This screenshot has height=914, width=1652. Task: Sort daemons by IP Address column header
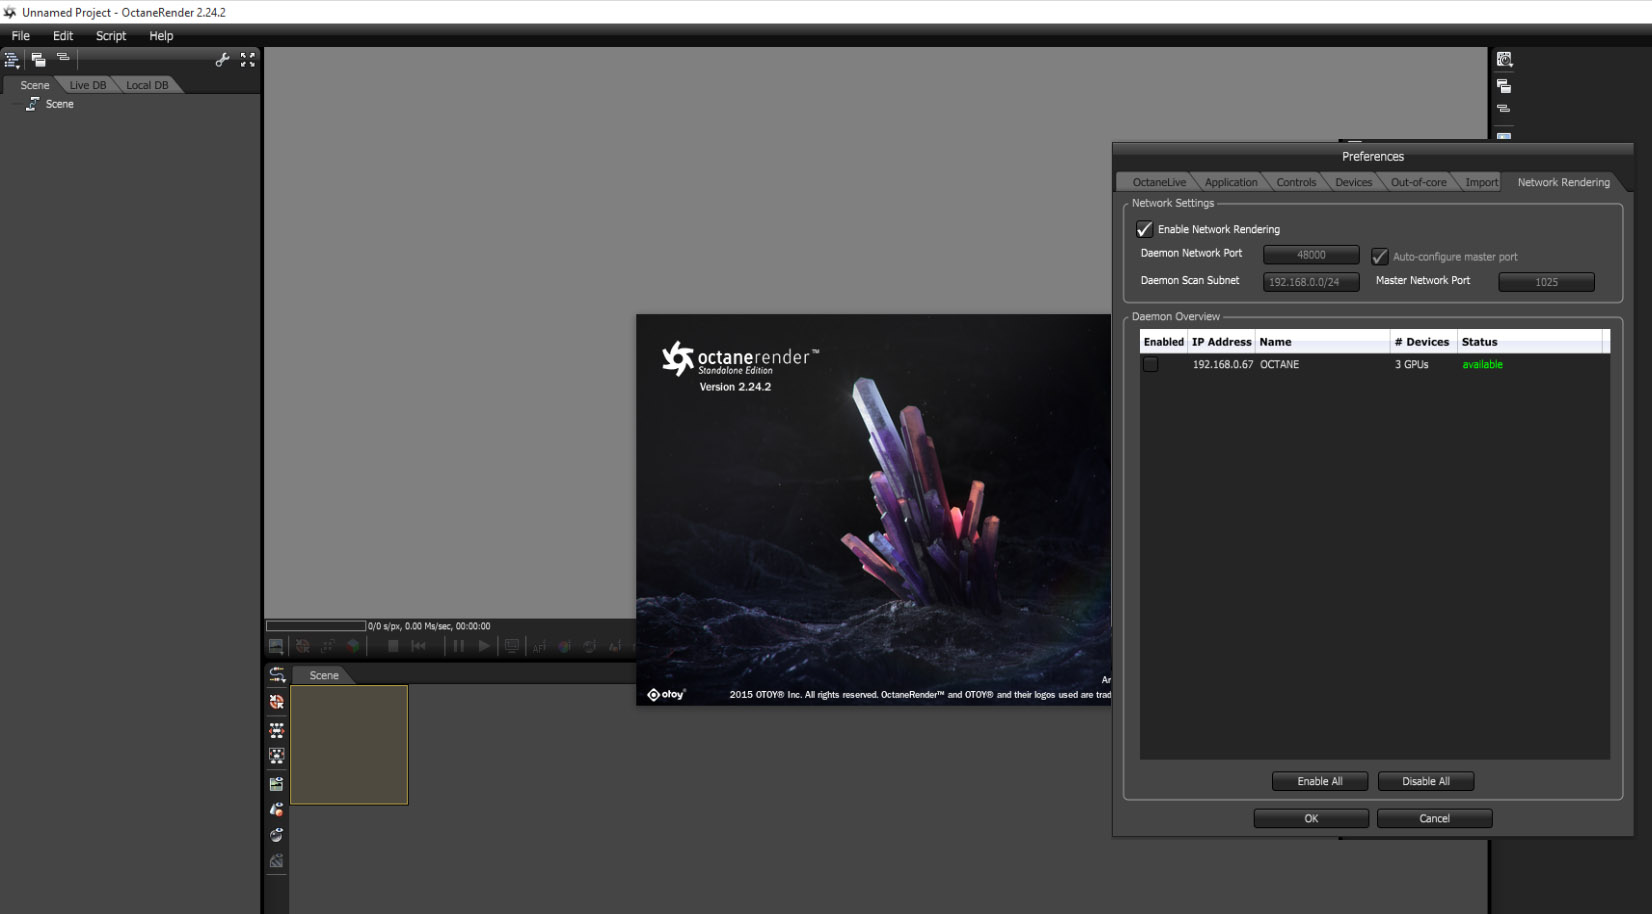click(x=1222, y=342)
